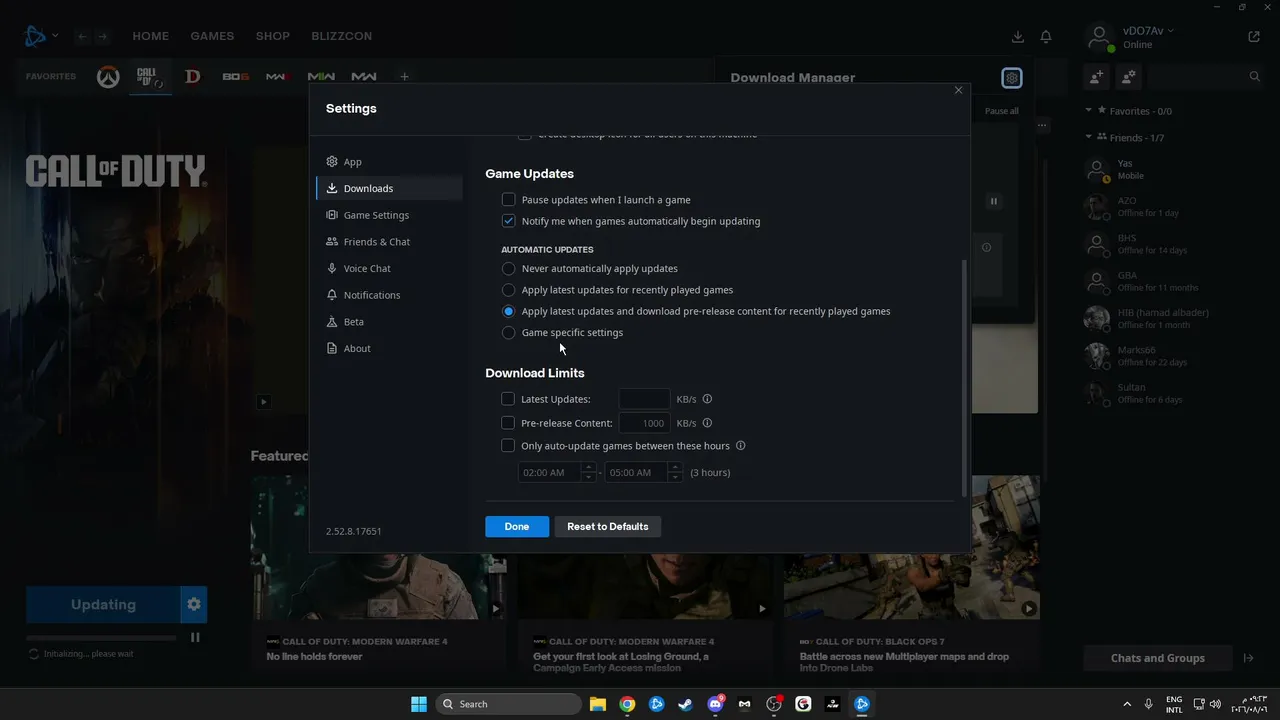The width and height of the screenshot is (1280, 720).
Task: Open the Battle.net logo dropdown menu
Action: (41, 37)
